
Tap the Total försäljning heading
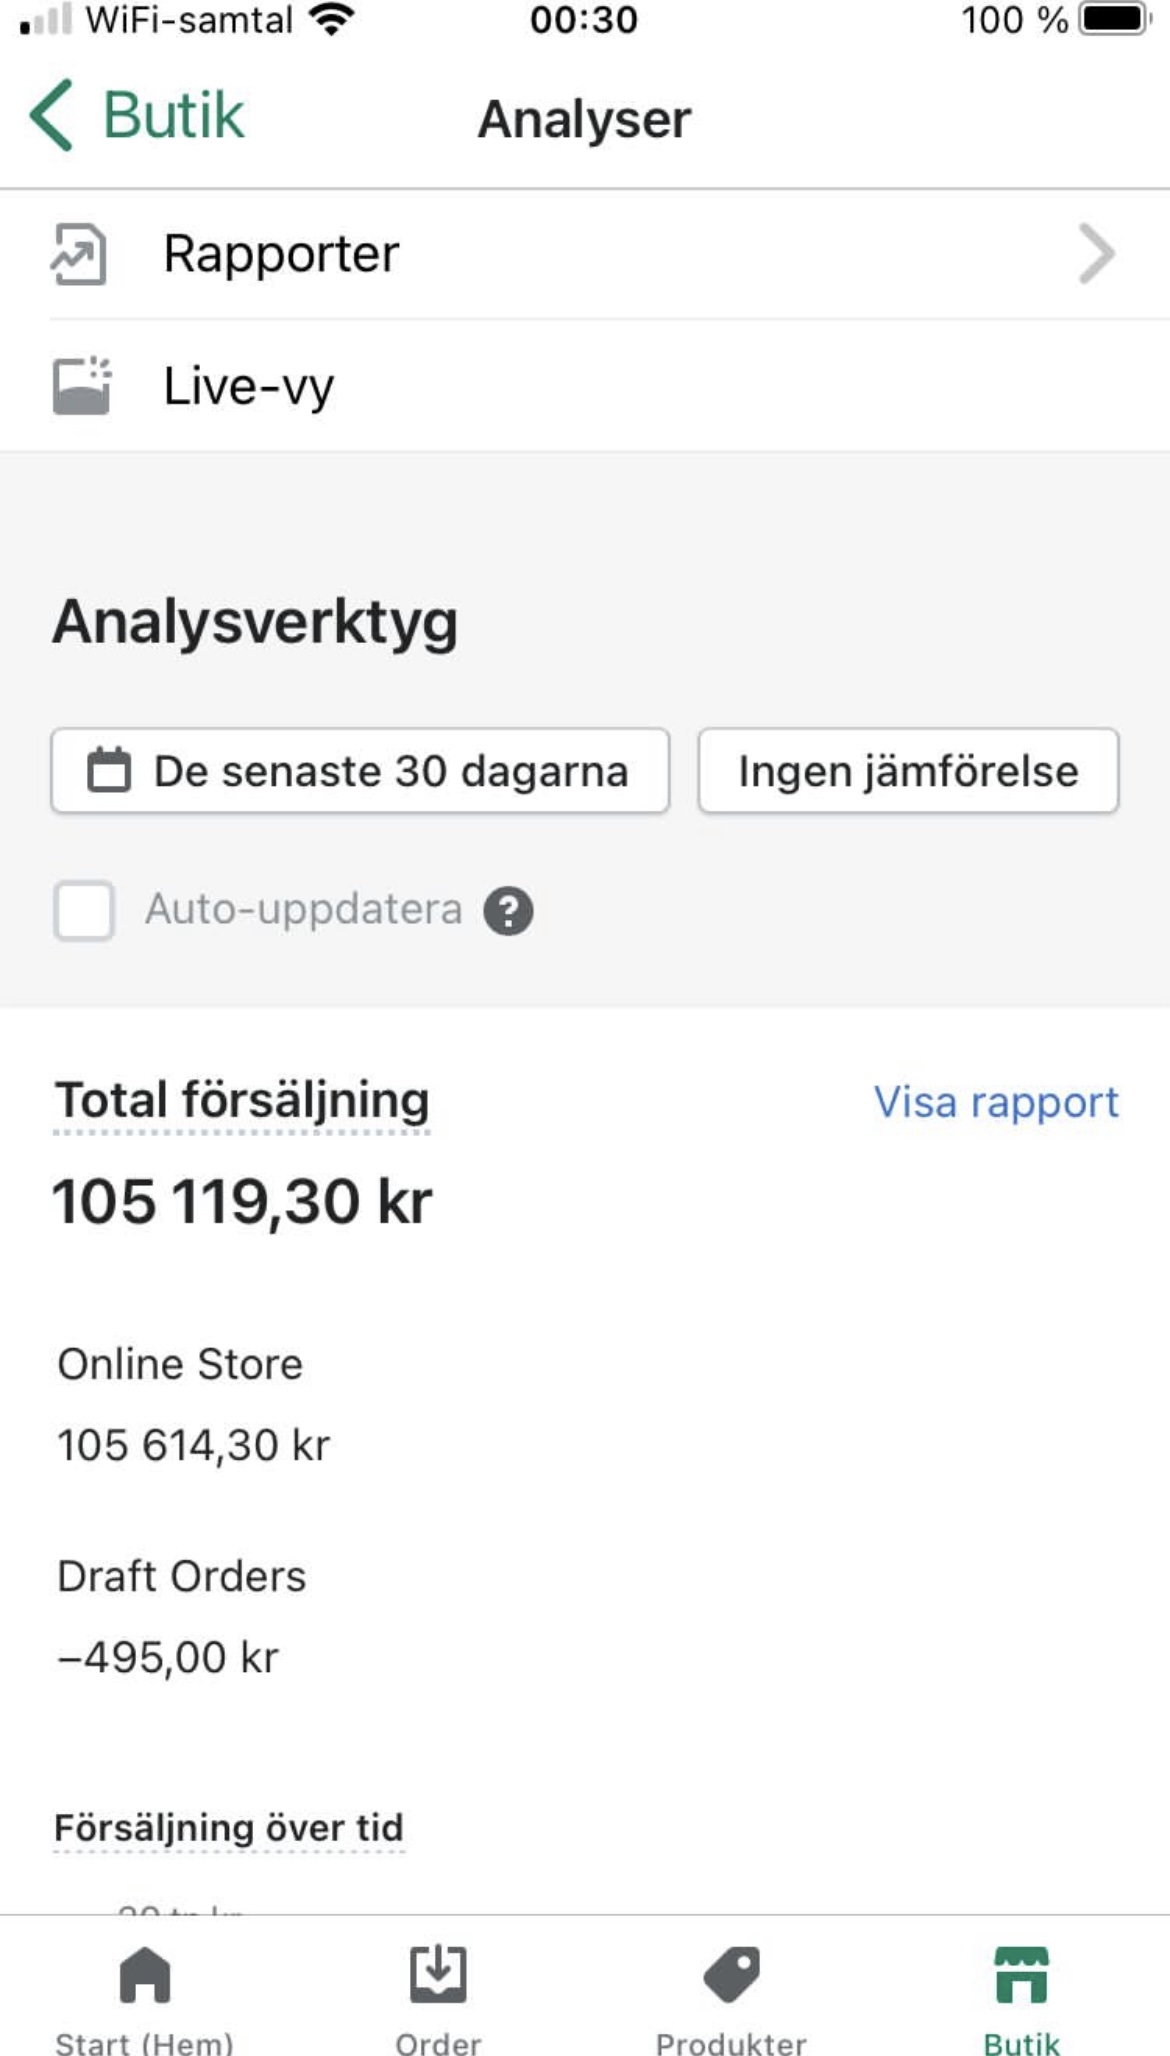[242, 1100]
